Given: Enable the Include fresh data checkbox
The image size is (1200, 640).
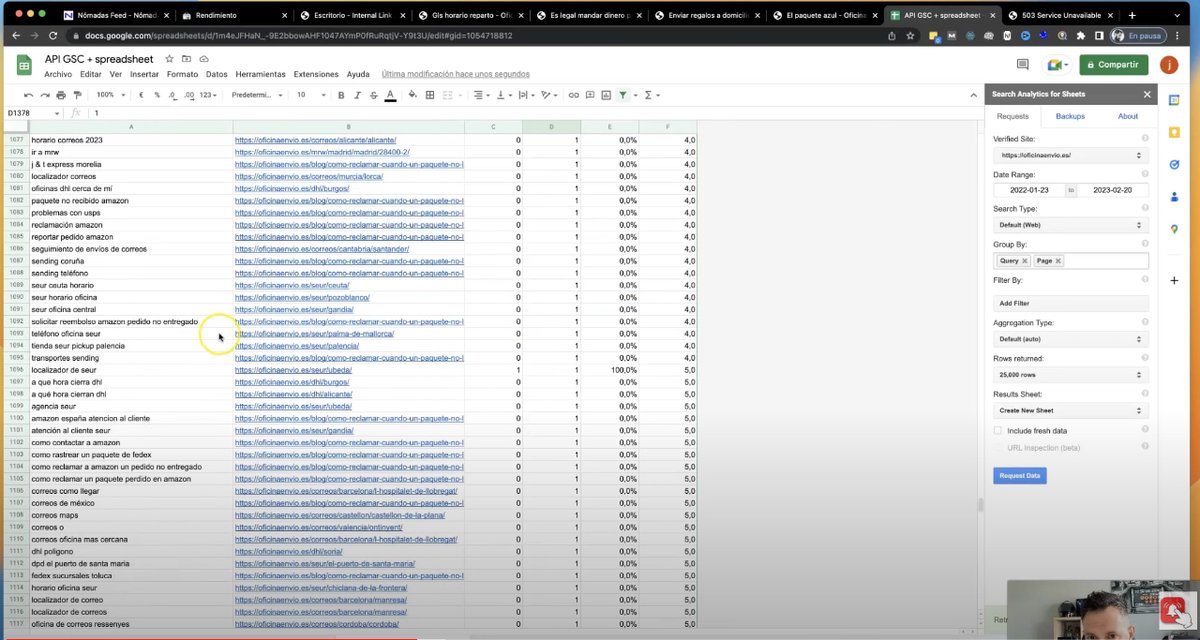Looking at the screenshot, I should tap(998, 431).
